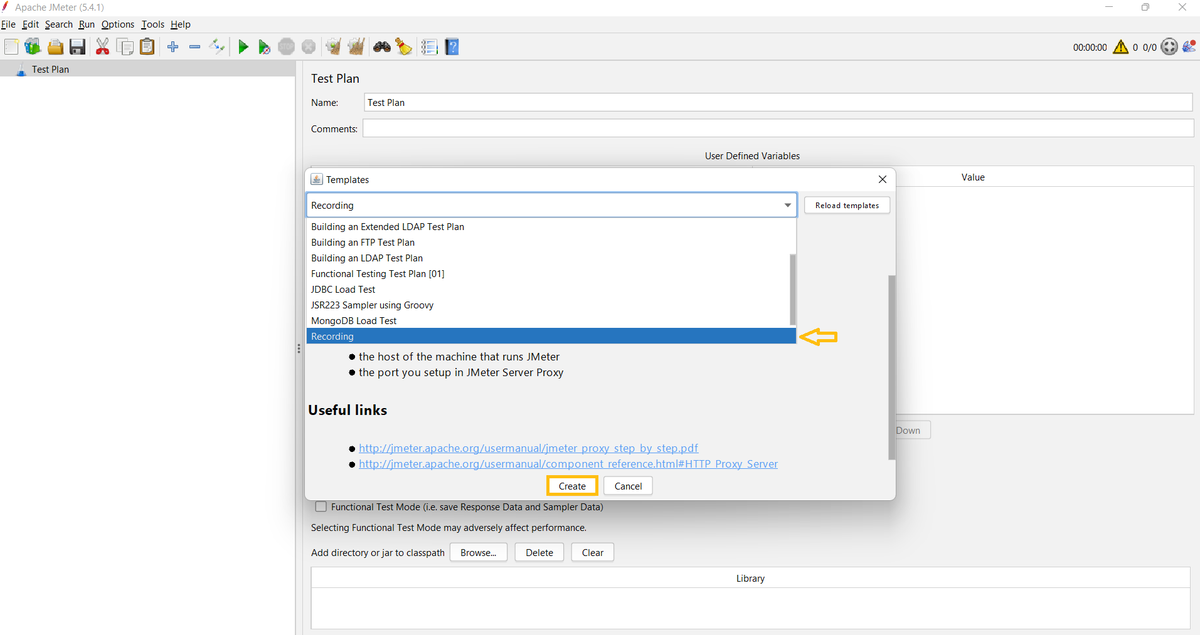1200x635 pixels.
Task: Click the 00:00:00 elapsed time display
Action: [1089, 47]
